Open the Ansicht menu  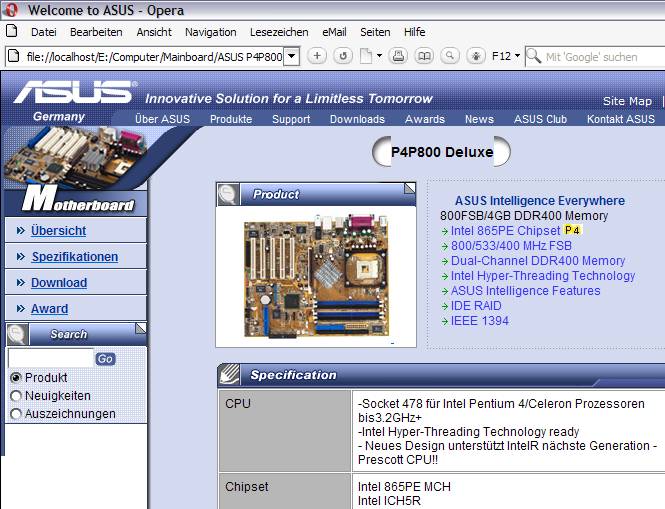[154, 32]
